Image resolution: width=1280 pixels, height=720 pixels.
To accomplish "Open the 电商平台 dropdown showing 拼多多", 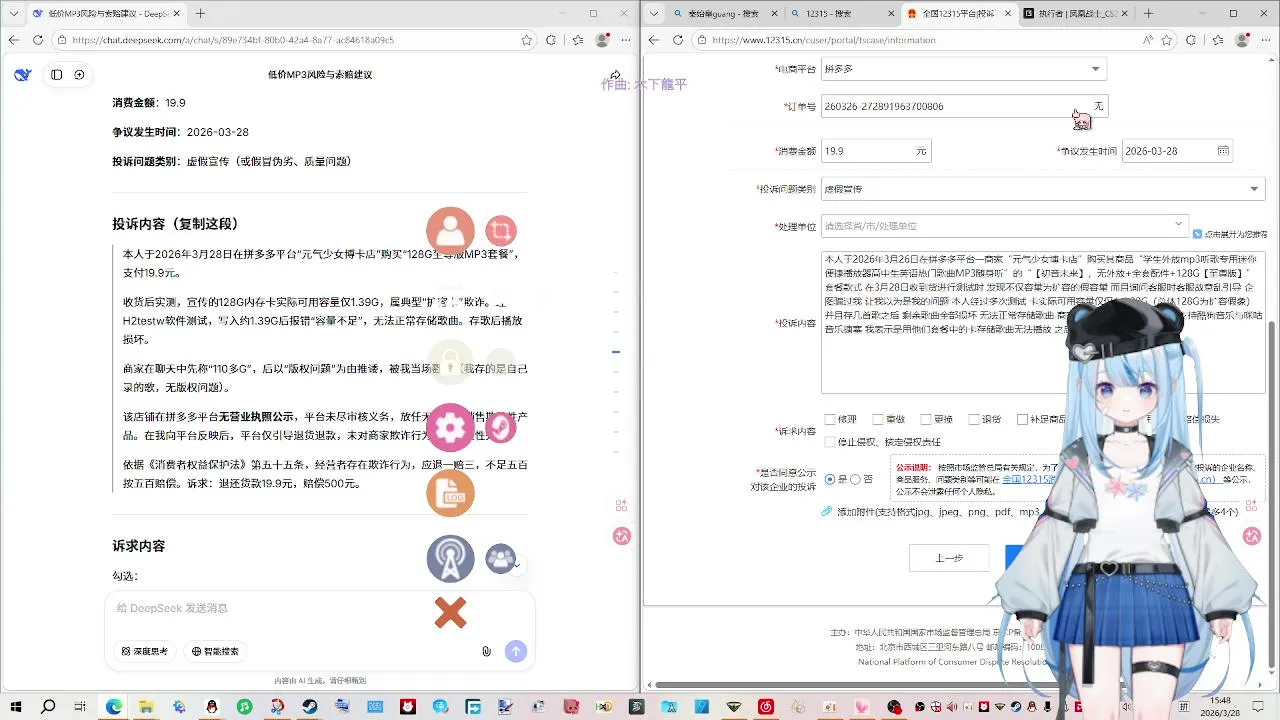I will tap(963, 69).
